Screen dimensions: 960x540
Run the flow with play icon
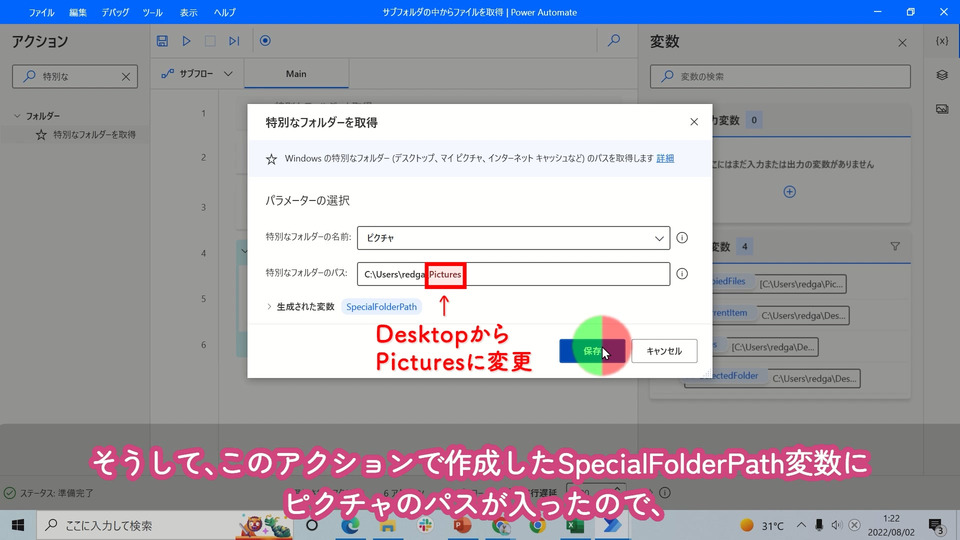(186, 41)
